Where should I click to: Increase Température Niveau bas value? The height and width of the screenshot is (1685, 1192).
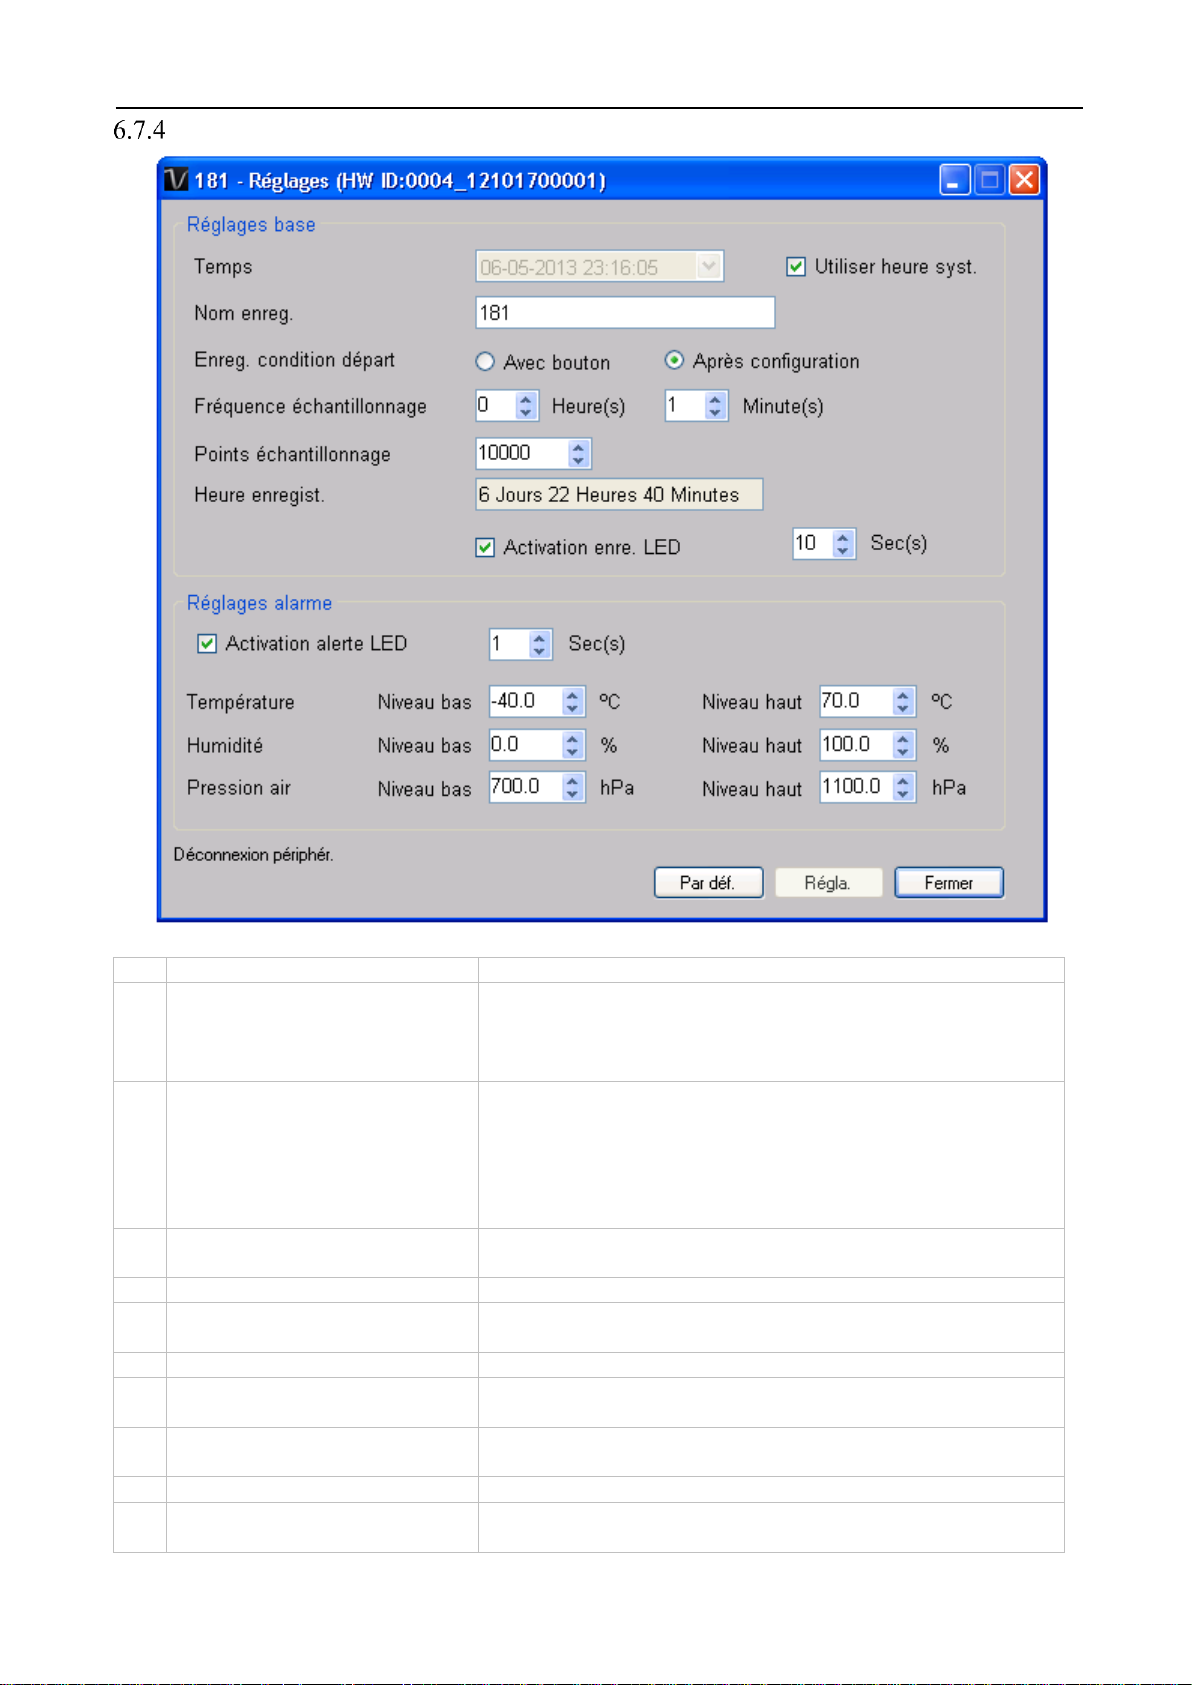coord(573,695)
